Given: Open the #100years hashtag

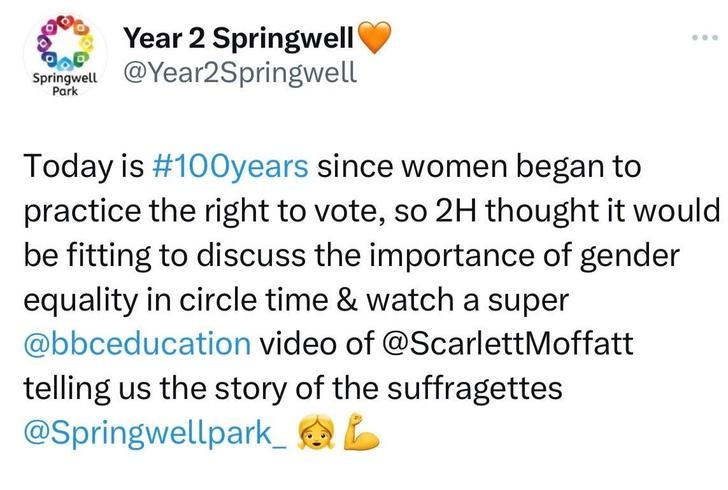Looking at the screenshot, I should pos(231,167).
